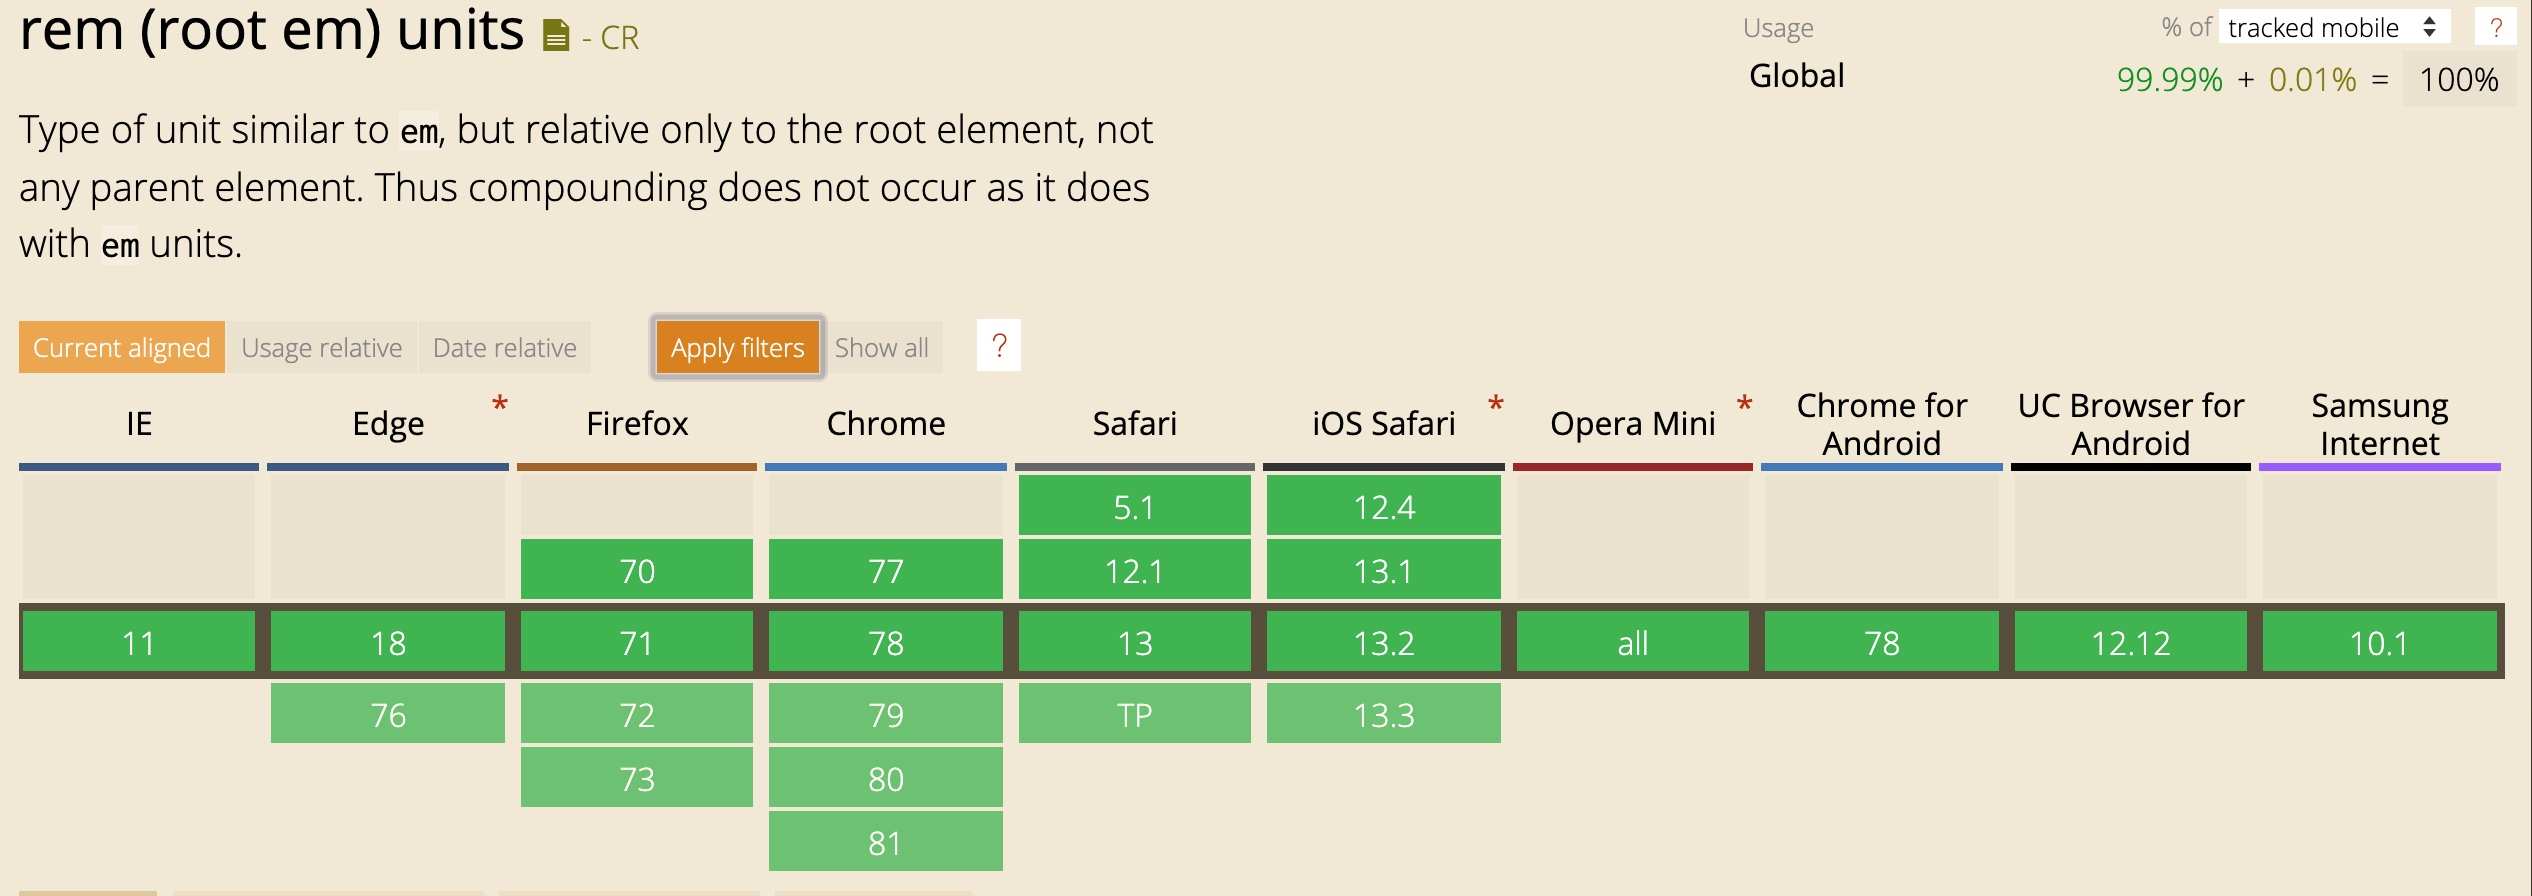Click the Show all button
This screenshot has width=2532, height=896.
[882, 347]
